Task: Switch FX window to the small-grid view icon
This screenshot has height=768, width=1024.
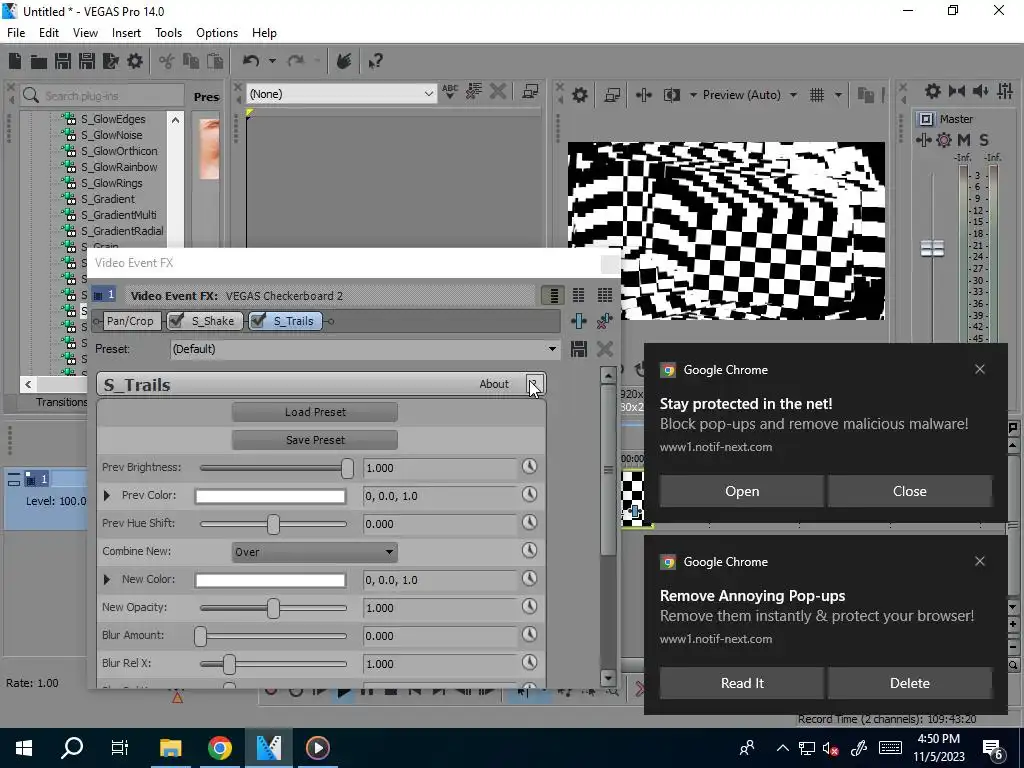Action: click(x=579, y=295)
